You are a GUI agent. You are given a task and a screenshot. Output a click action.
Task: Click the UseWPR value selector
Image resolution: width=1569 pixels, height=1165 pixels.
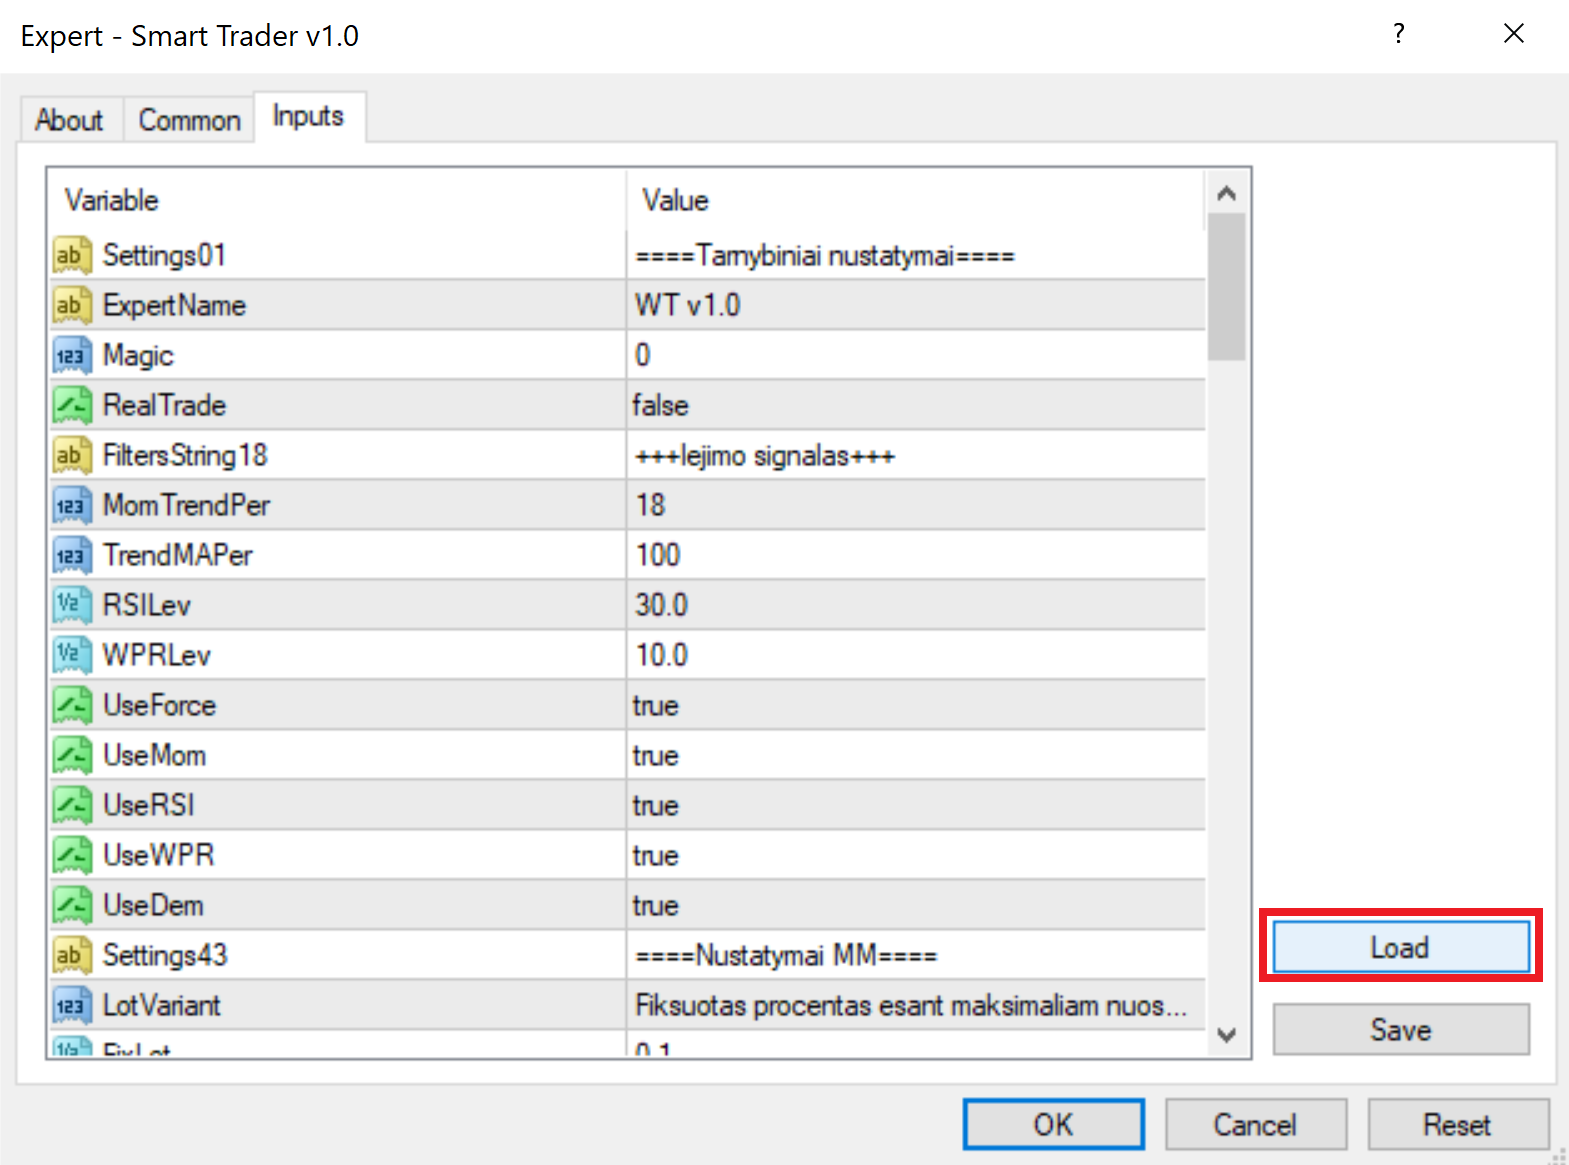click(916, 855)
